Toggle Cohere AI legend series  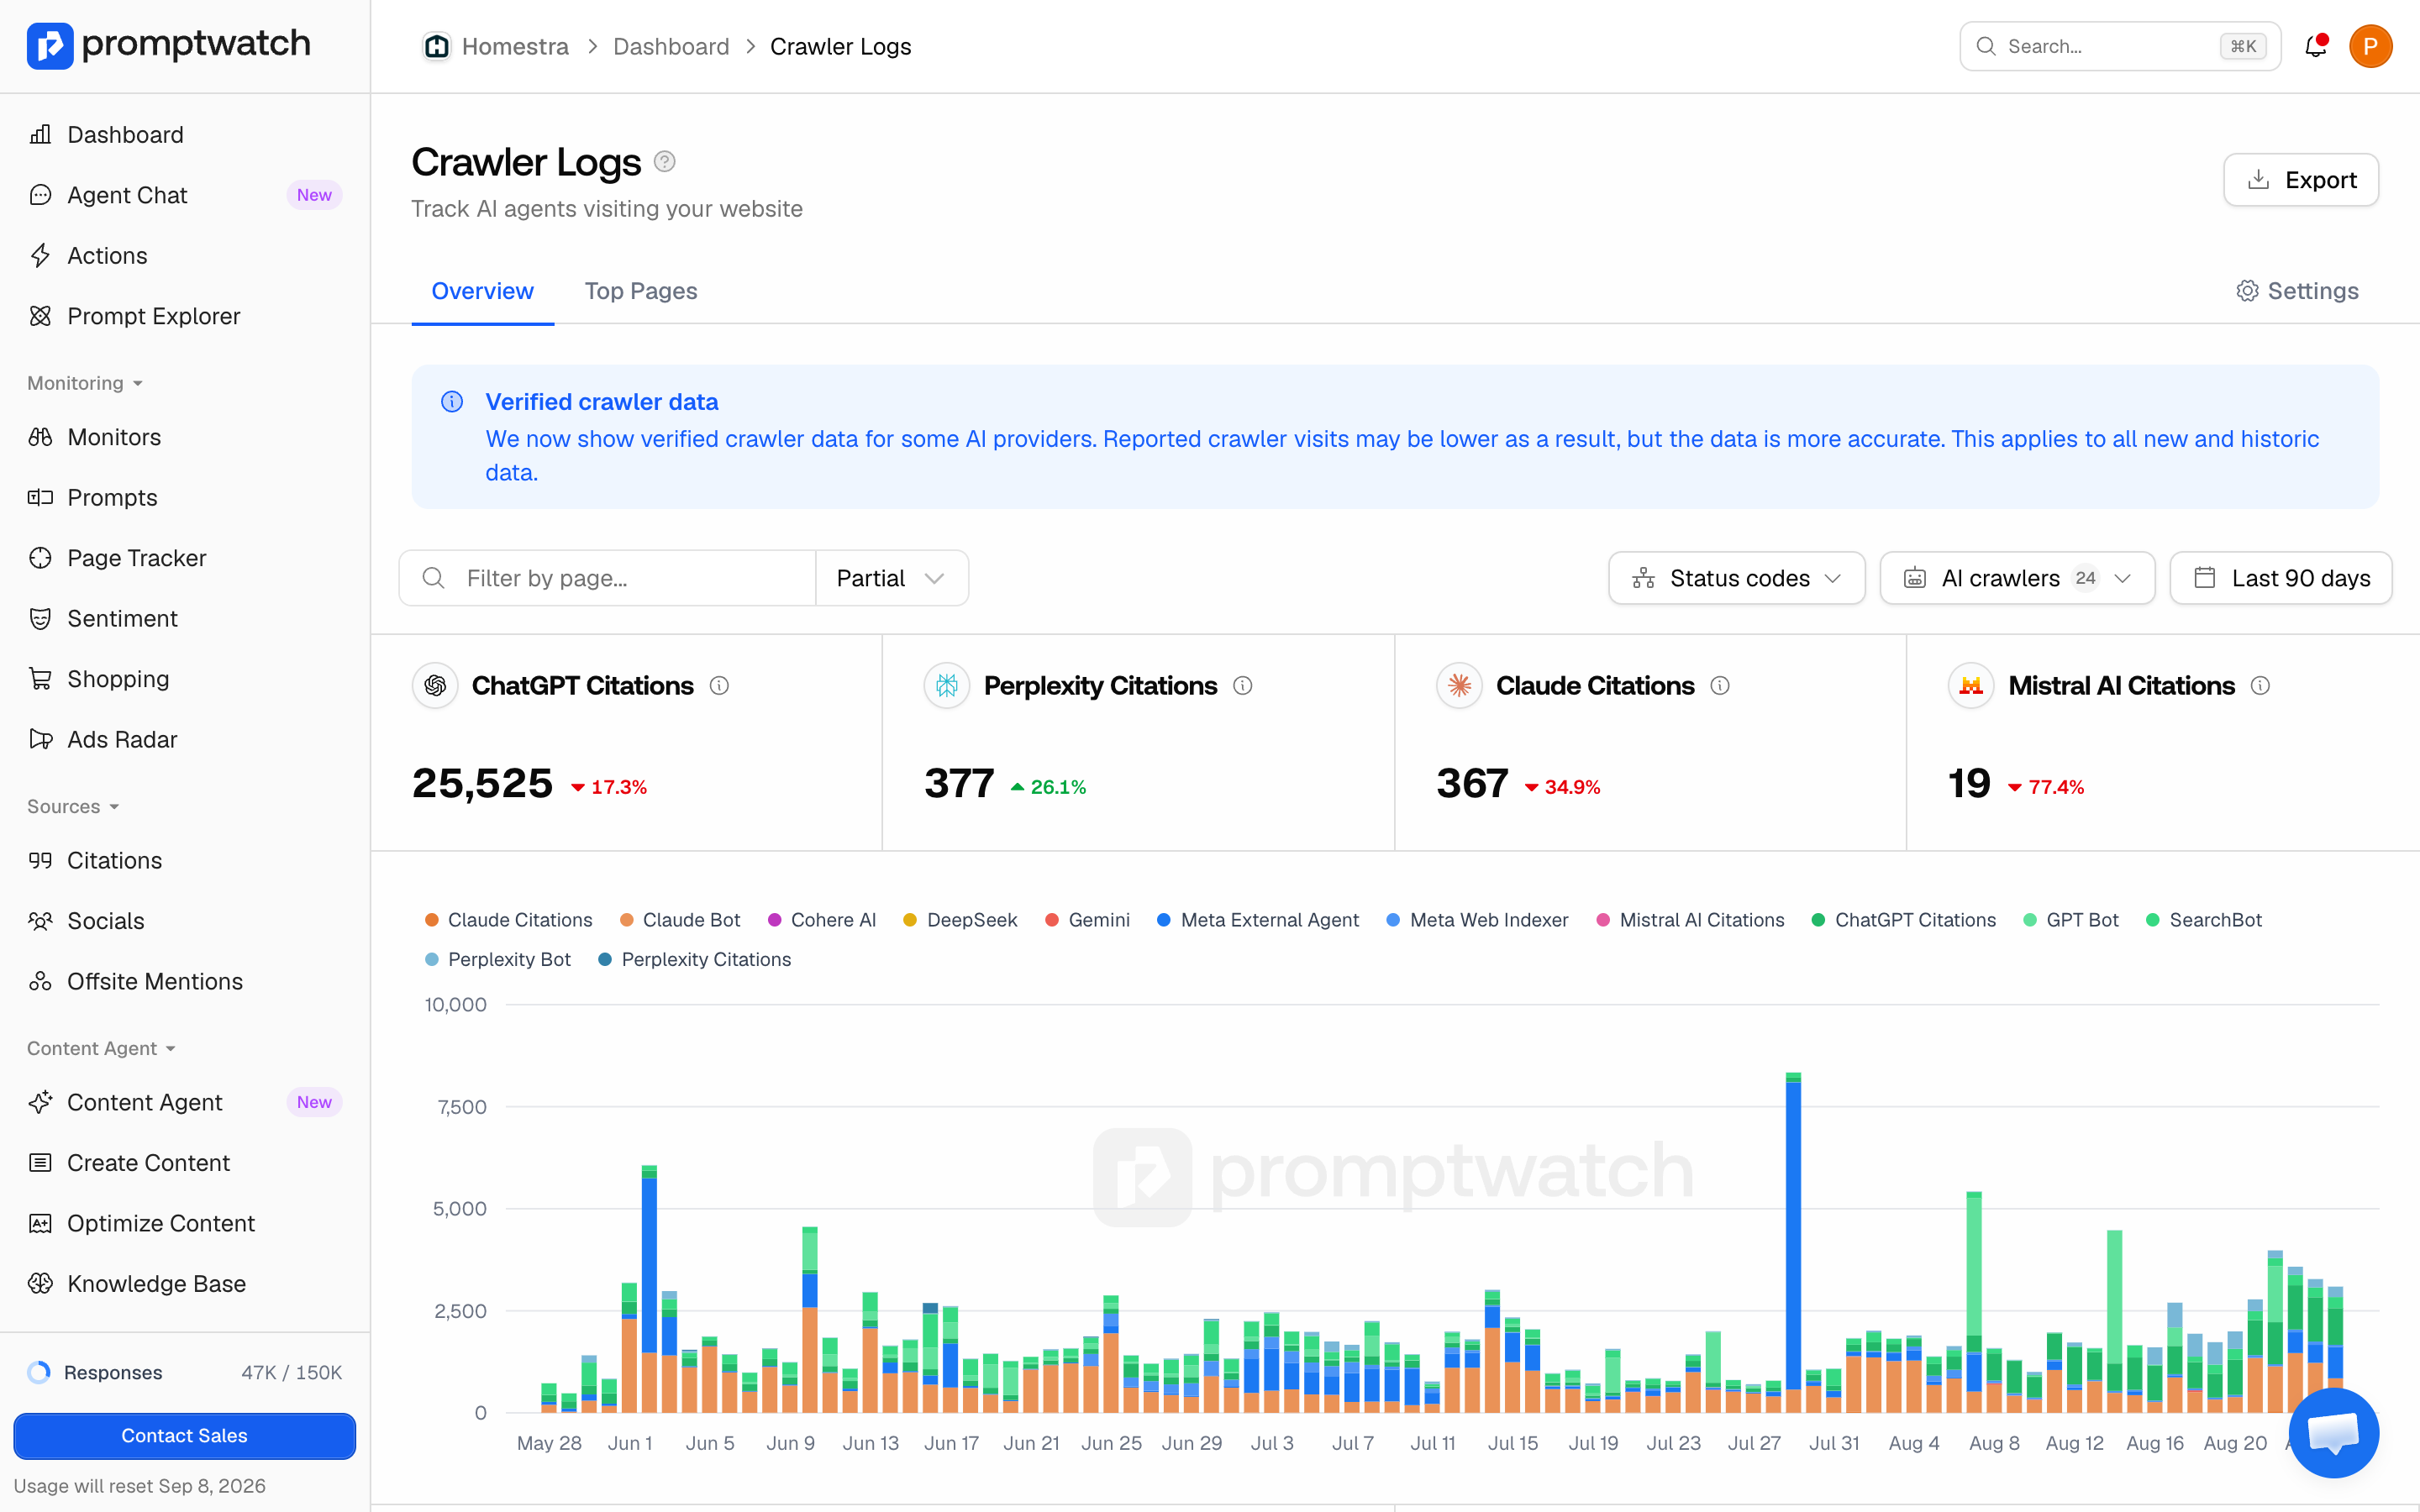point(822,920)
